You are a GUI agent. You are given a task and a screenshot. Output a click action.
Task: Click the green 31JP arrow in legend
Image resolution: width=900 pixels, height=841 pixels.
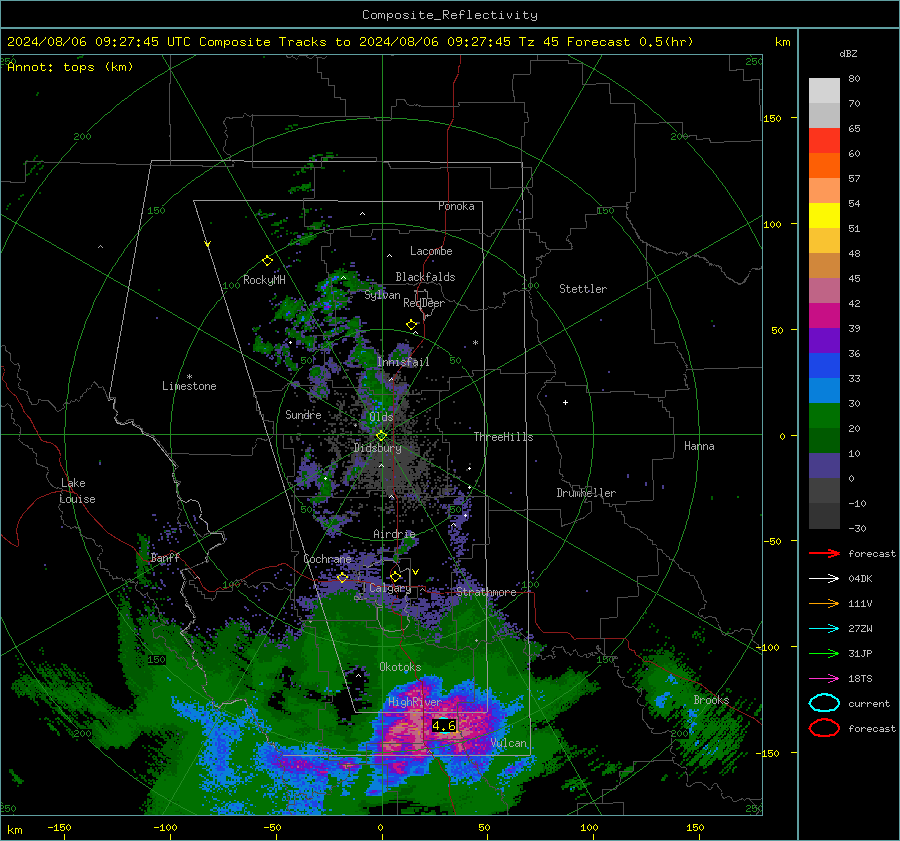coord(824,653)
